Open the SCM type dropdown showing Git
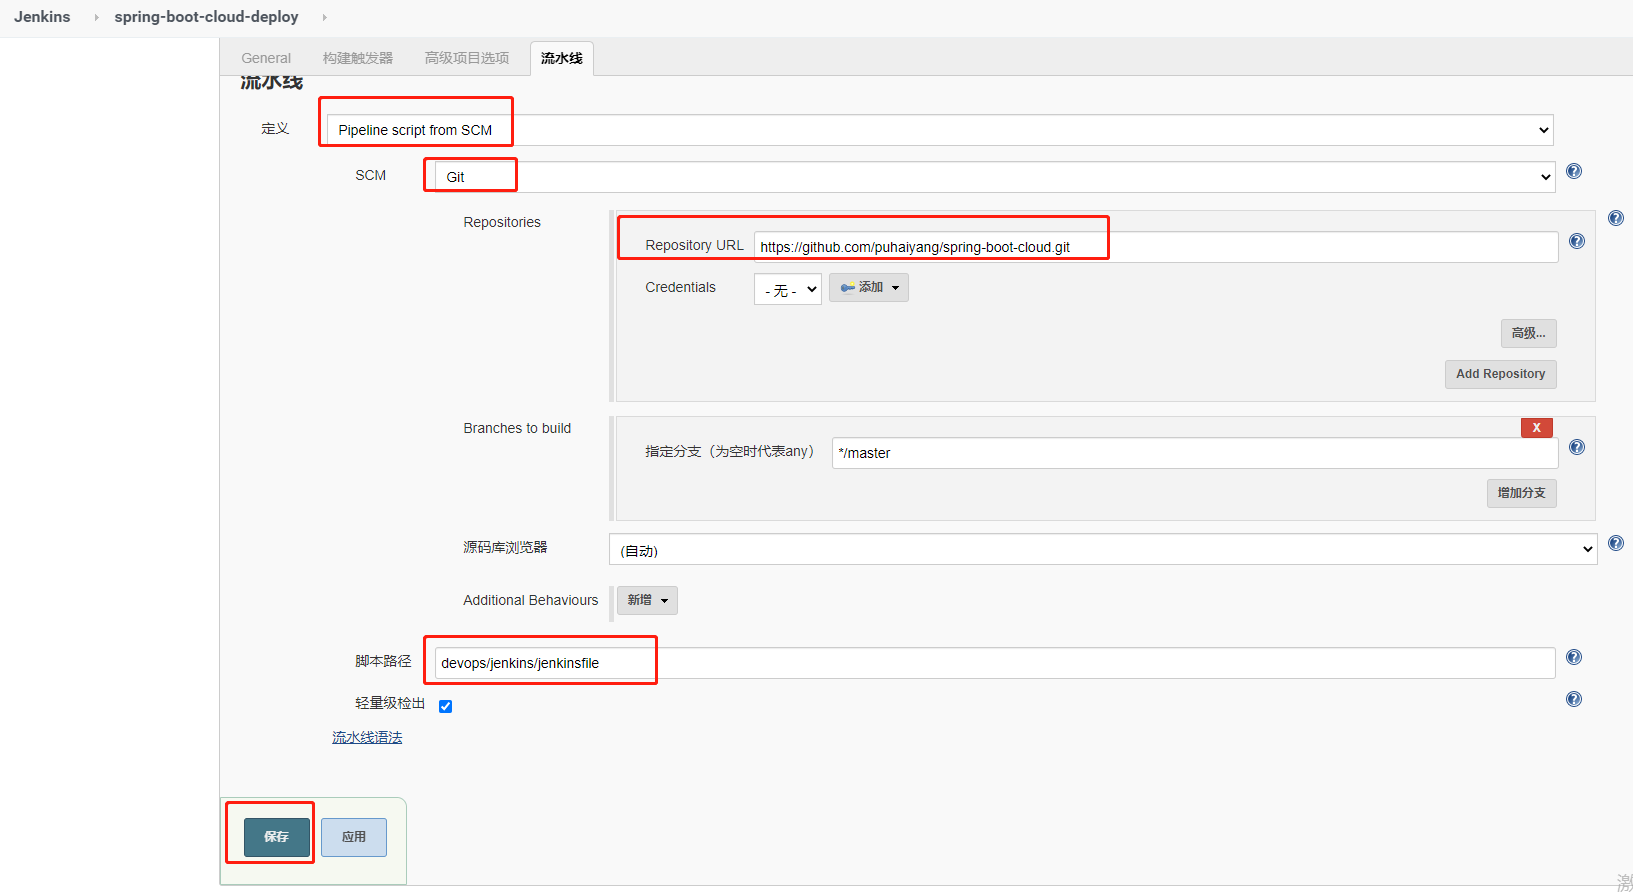 click(x=995, y=177)
